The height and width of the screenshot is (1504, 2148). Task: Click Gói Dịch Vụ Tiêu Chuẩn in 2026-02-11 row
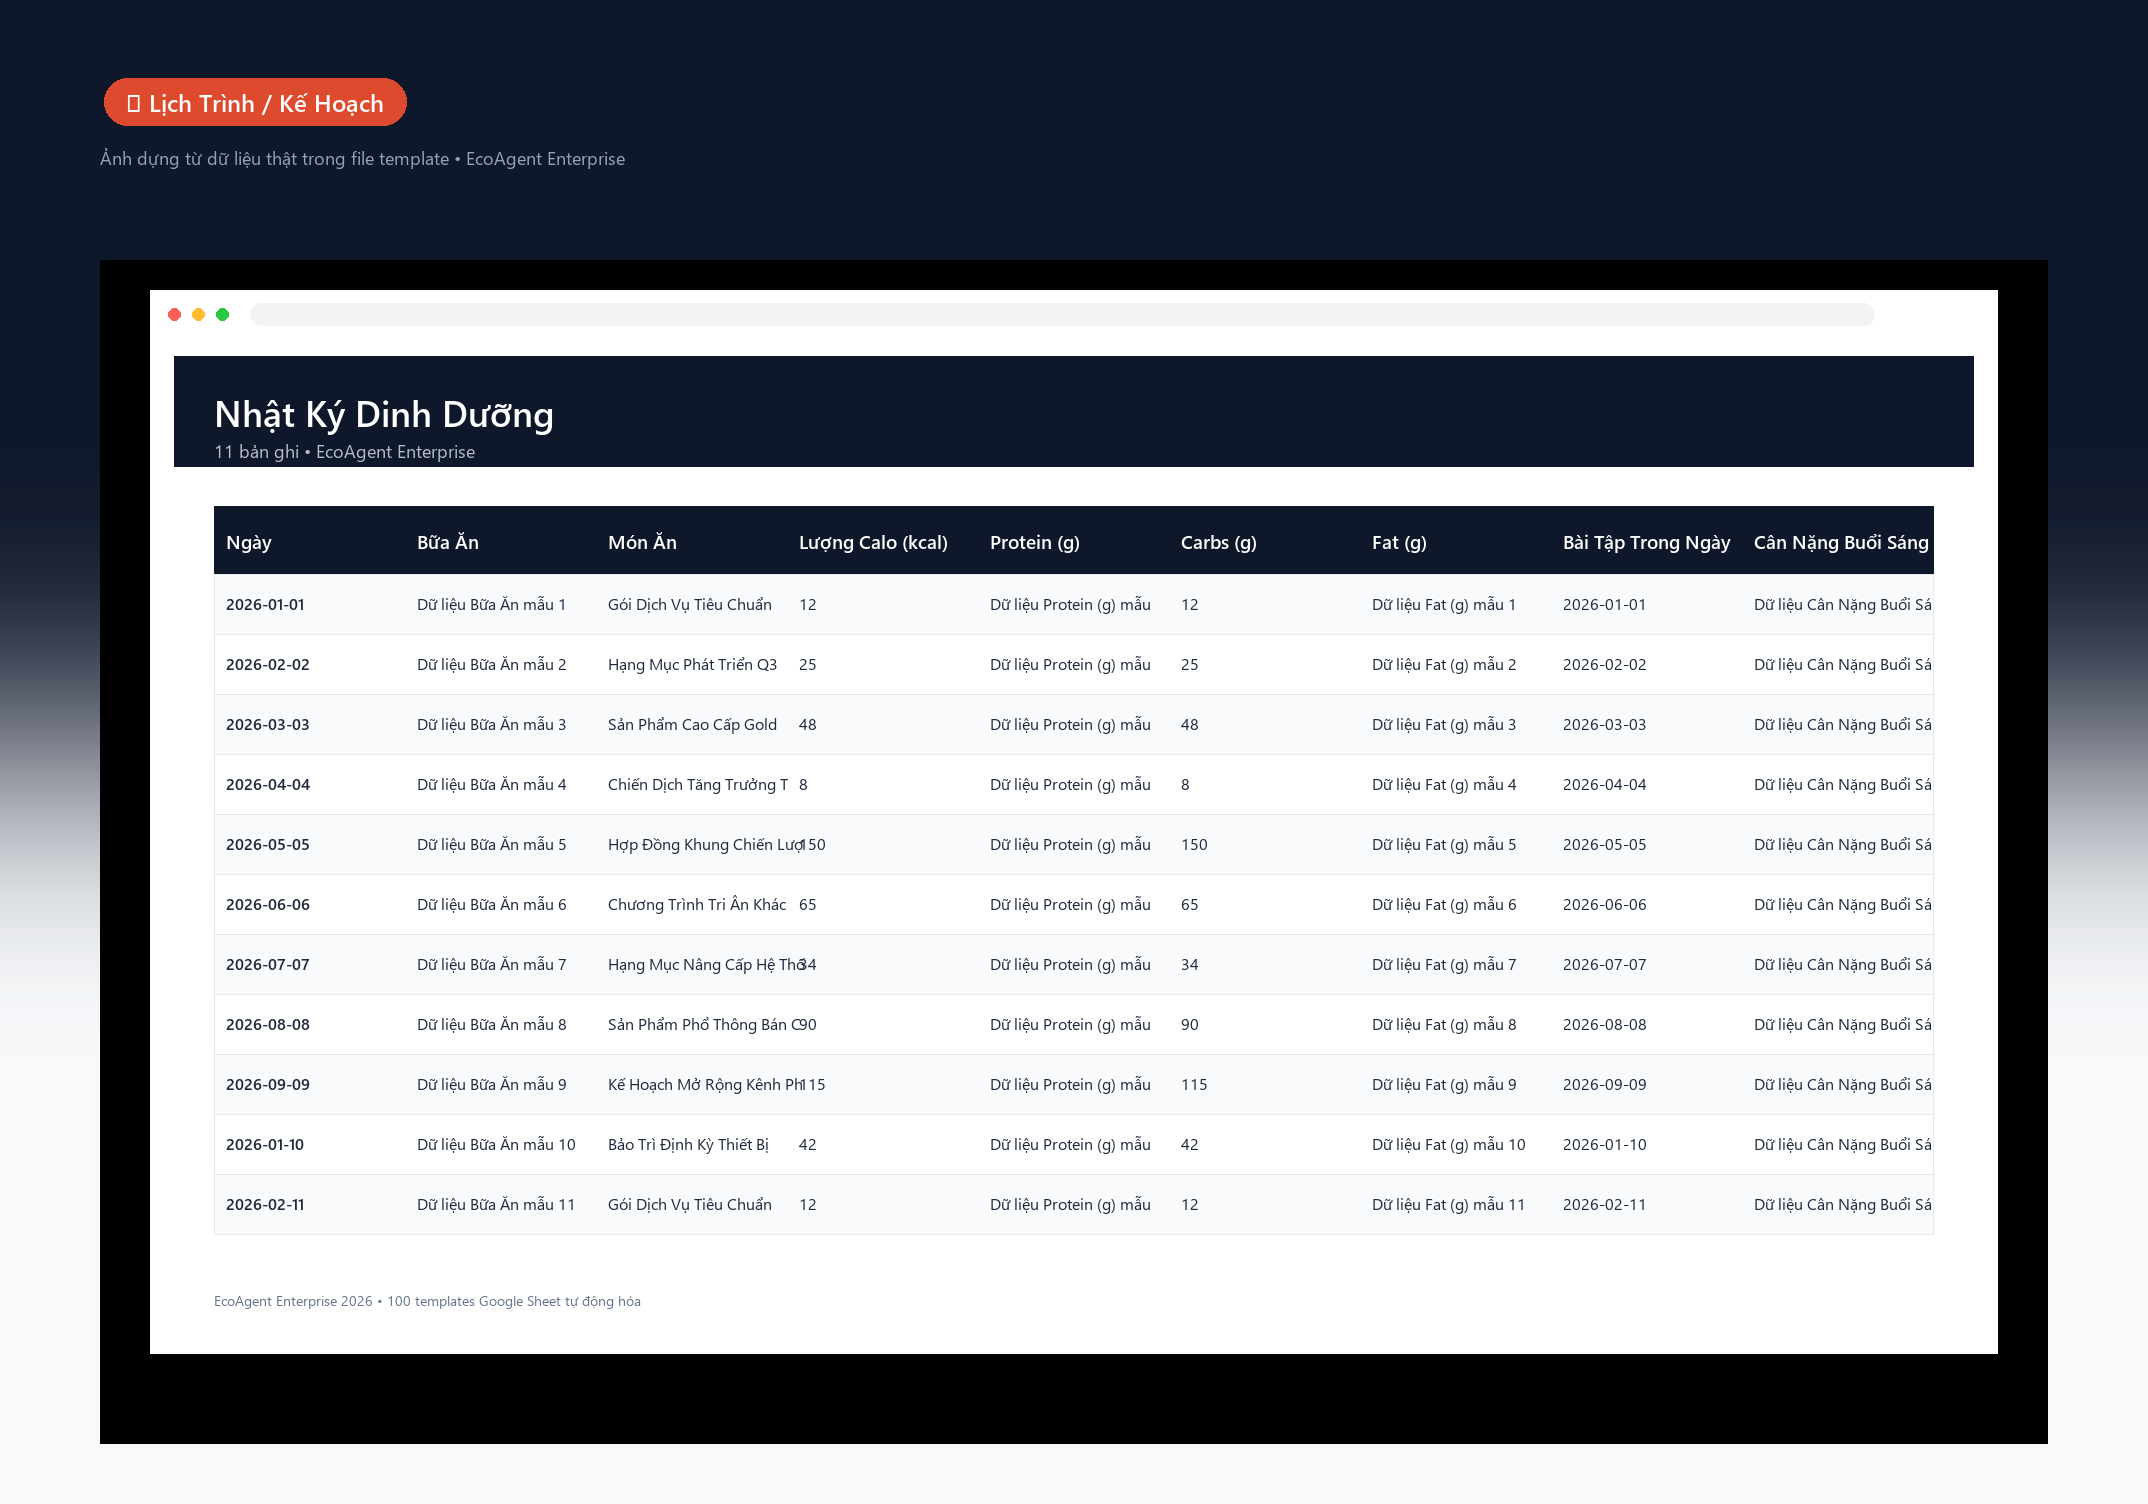pyautogui.click(x=690, y=1205)
